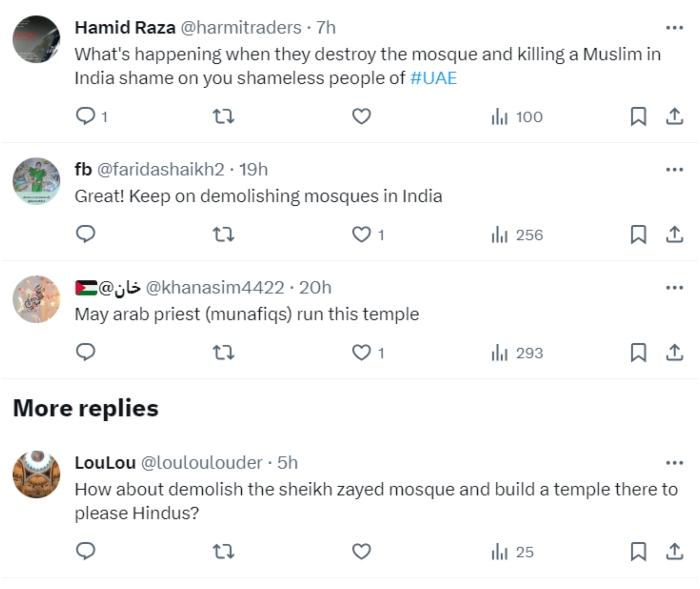
Task: Retweet Hamid Raza's post
Action: coord(223,117)
